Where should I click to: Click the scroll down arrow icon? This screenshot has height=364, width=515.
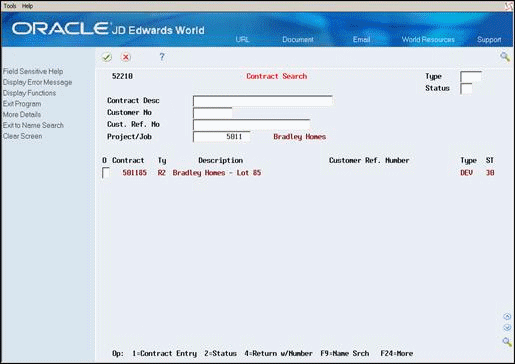507,328
